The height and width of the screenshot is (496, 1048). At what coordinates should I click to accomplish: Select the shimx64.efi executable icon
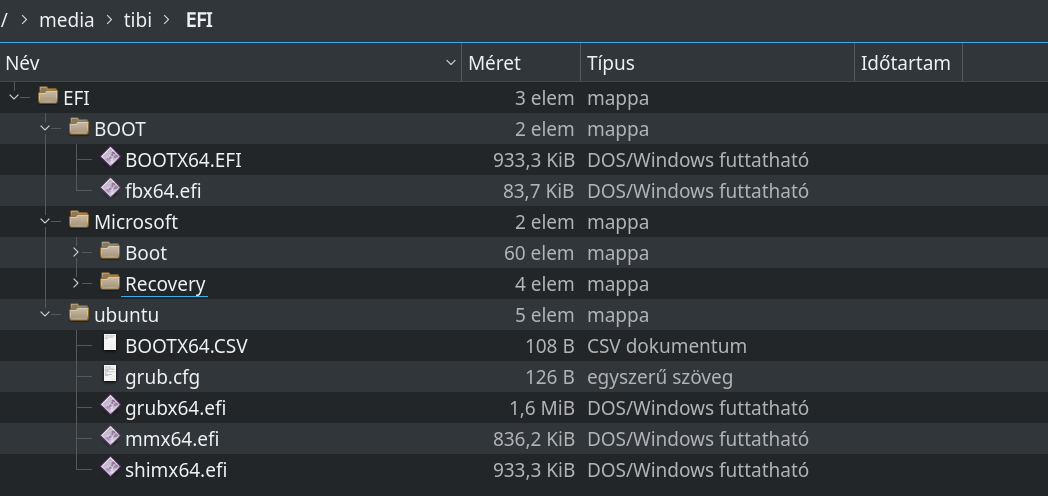[x=110, y=467]
